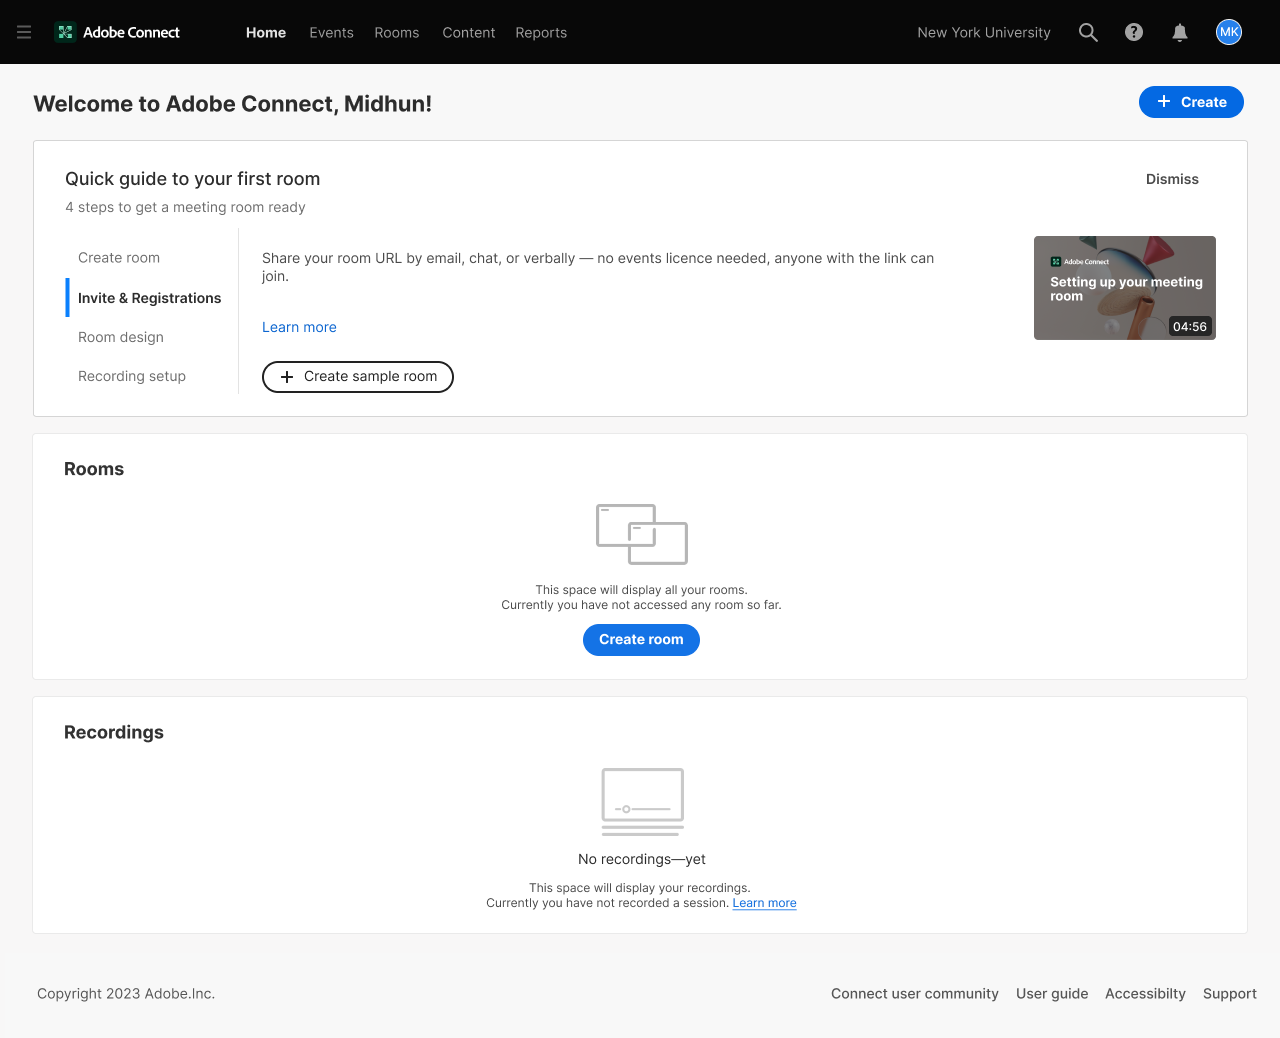
Task: Click the Copyright 2023 Adobe.Inc. text
Action: (x=126, y=993)
